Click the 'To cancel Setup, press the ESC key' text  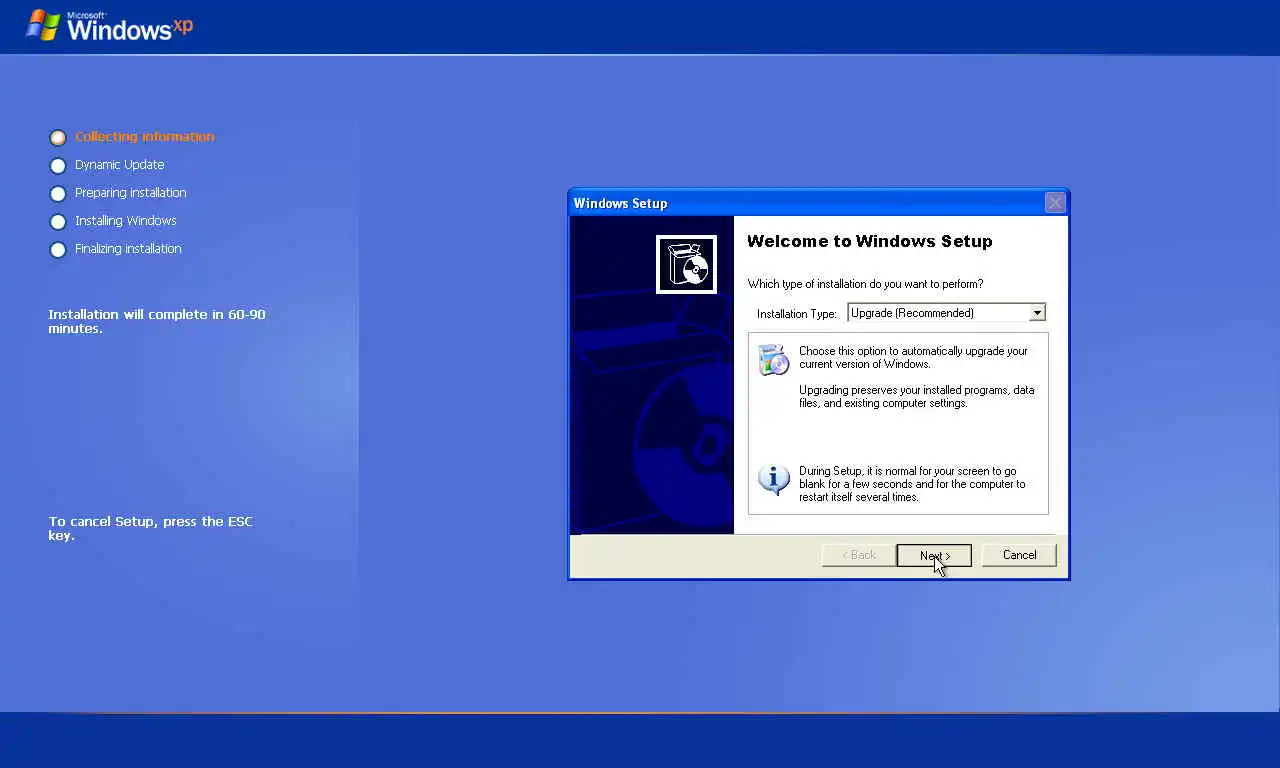pos(150,528)
